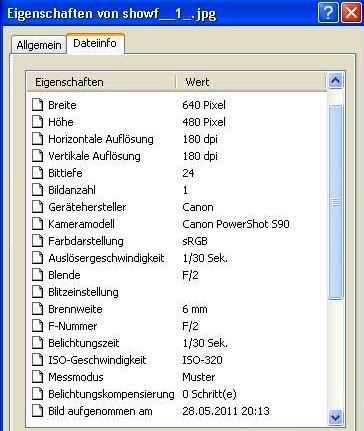Viewport: 364px width, 431px height.
Task: Click the icon beside Belichtungskompensierung
Action: pos(38,394)
